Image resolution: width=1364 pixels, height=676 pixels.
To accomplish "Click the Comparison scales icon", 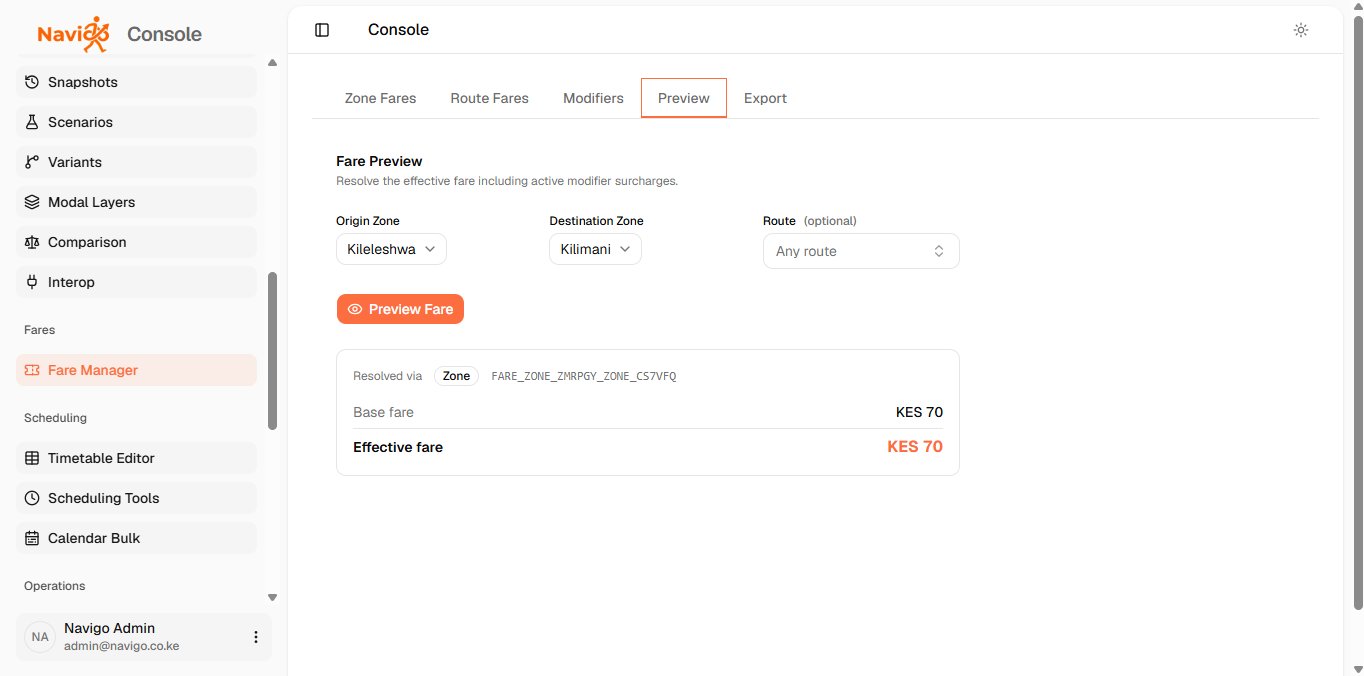I will pyautogui.click(x=32, y=242).
